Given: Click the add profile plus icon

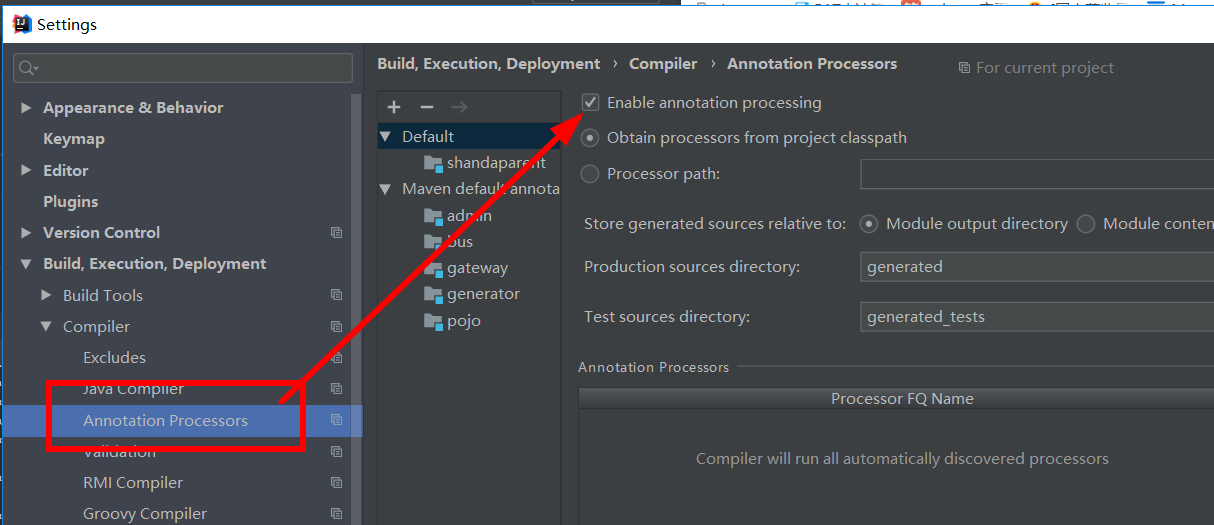Looking at the screenshot, I should 394,107.
